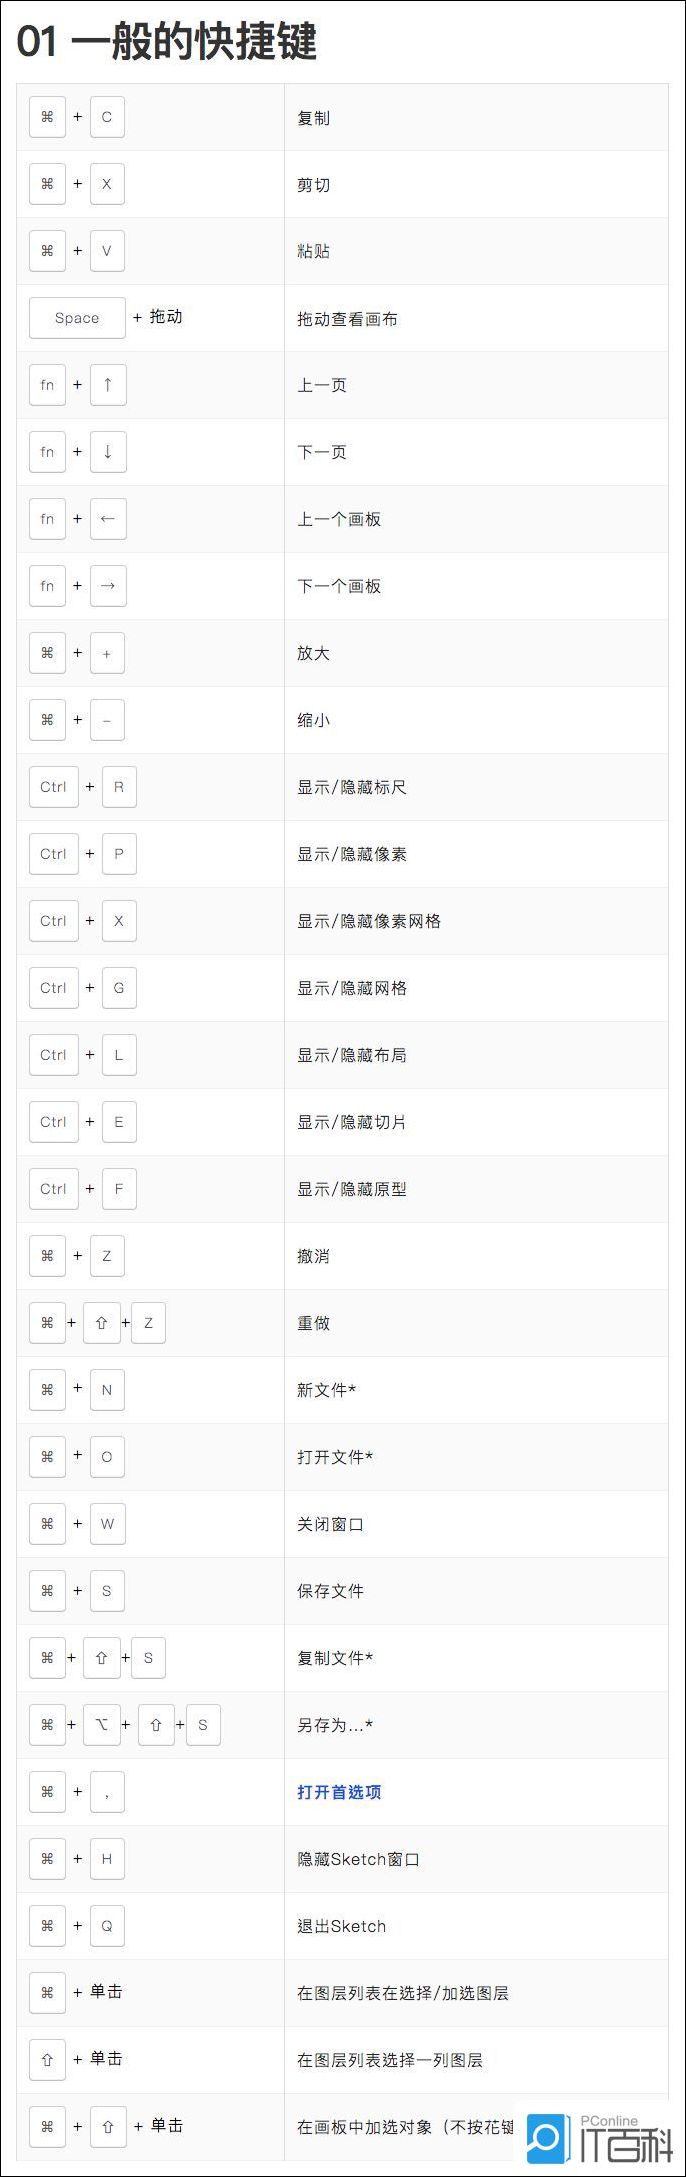The width and height of the screenshot is (686, 2177).
Task: Click the comma key beside 打开首选项
Action: click(107, 1792)
